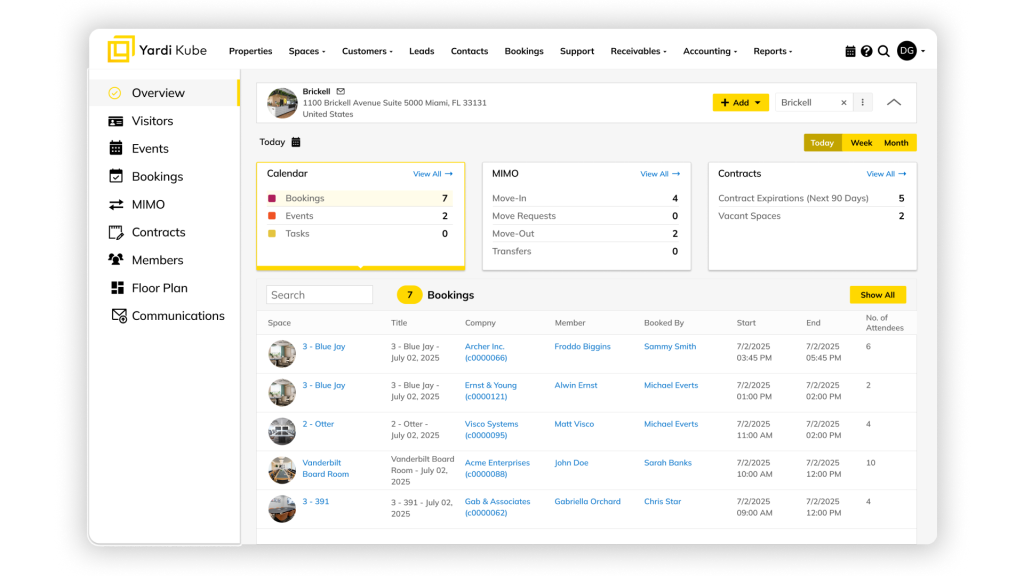
Task: Open the calendar icon in top navigation bar
Action: 850,51
